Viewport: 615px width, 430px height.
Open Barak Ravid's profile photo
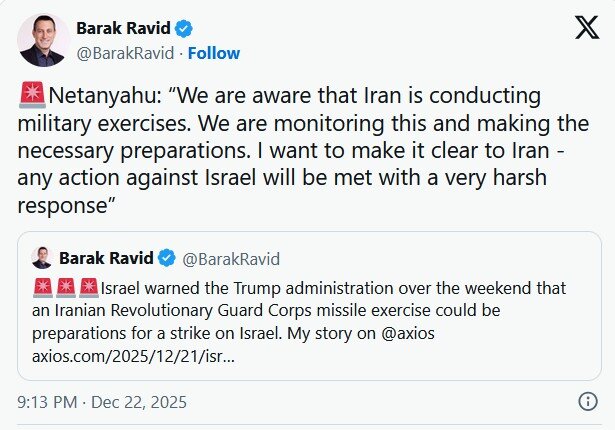point(44,40)
